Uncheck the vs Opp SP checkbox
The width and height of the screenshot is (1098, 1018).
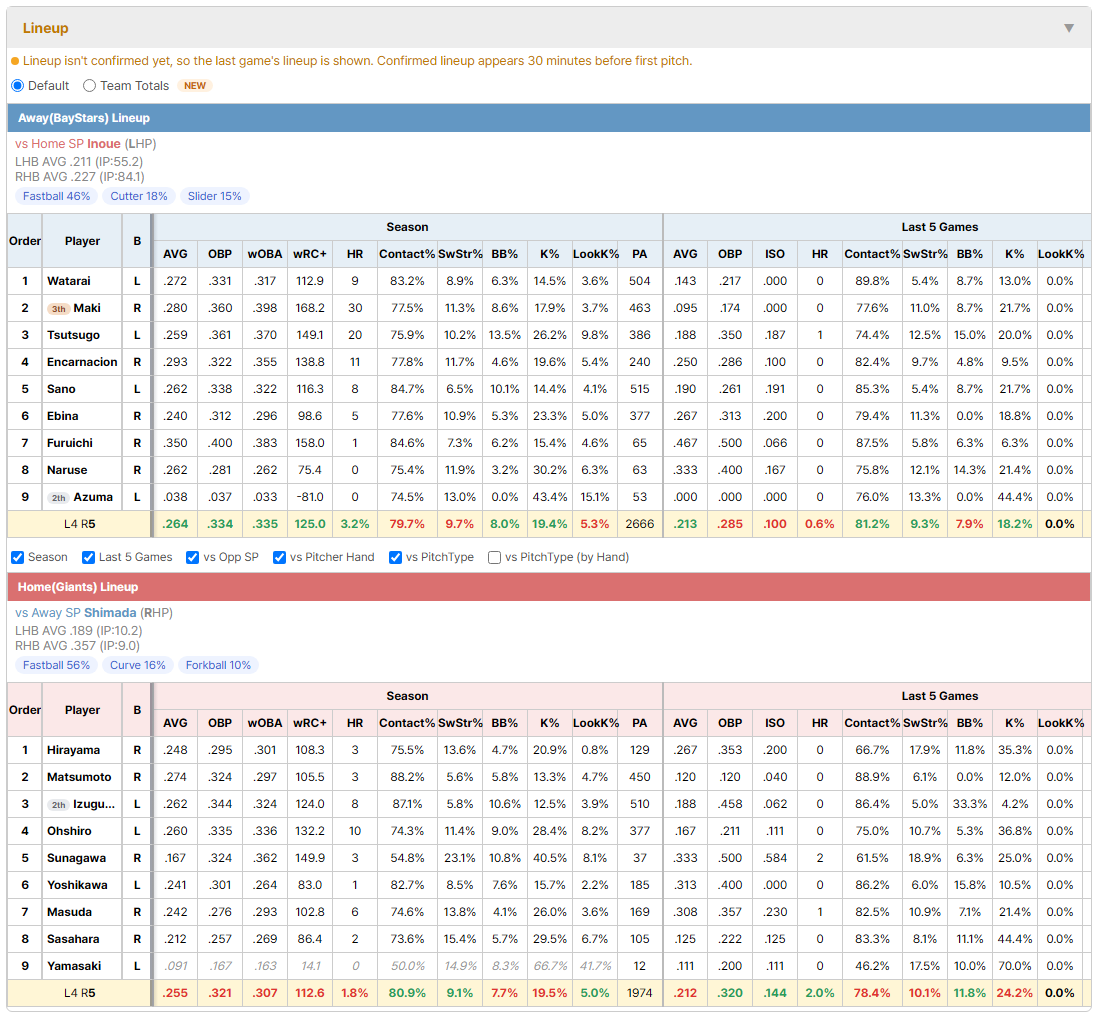coord(193,557)
